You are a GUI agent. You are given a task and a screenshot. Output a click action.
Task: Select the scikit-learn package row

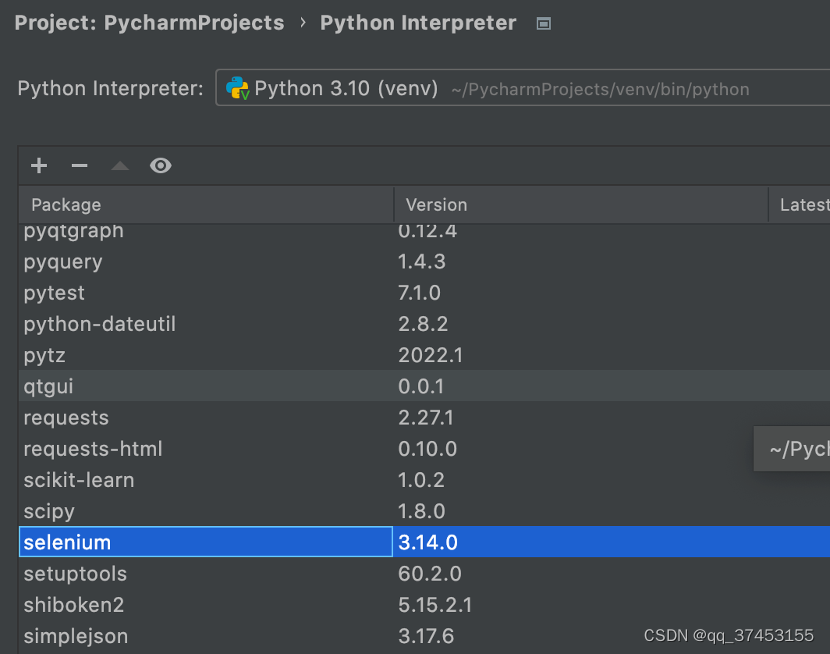(x=425, y=480)
